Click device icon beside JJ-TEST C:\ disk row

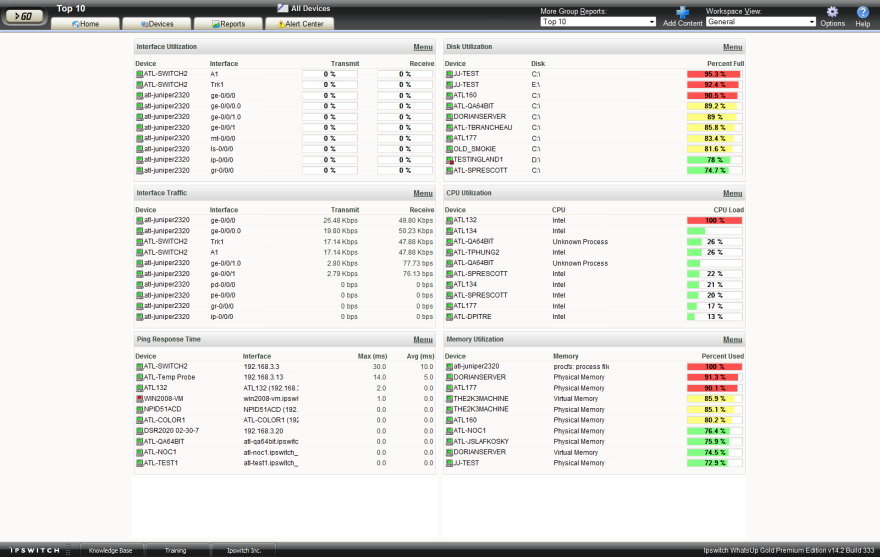point(449,74)
